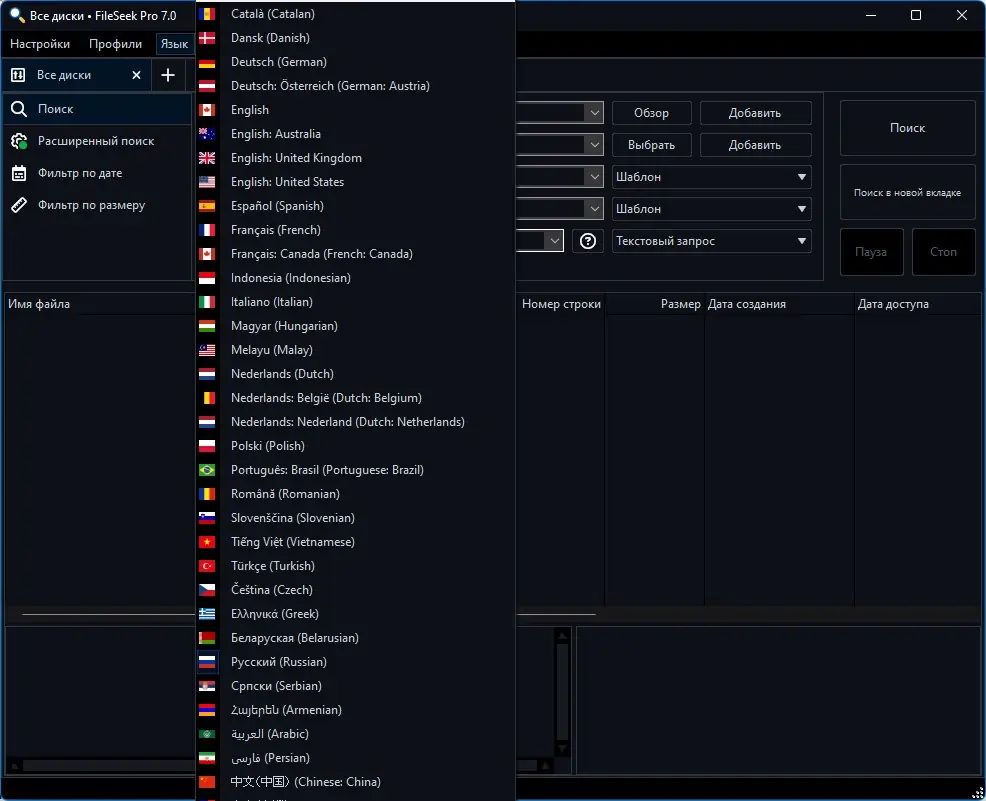The image size is (986, 801).
Task: Click the Malay flag icon
Action: (207, 350)
